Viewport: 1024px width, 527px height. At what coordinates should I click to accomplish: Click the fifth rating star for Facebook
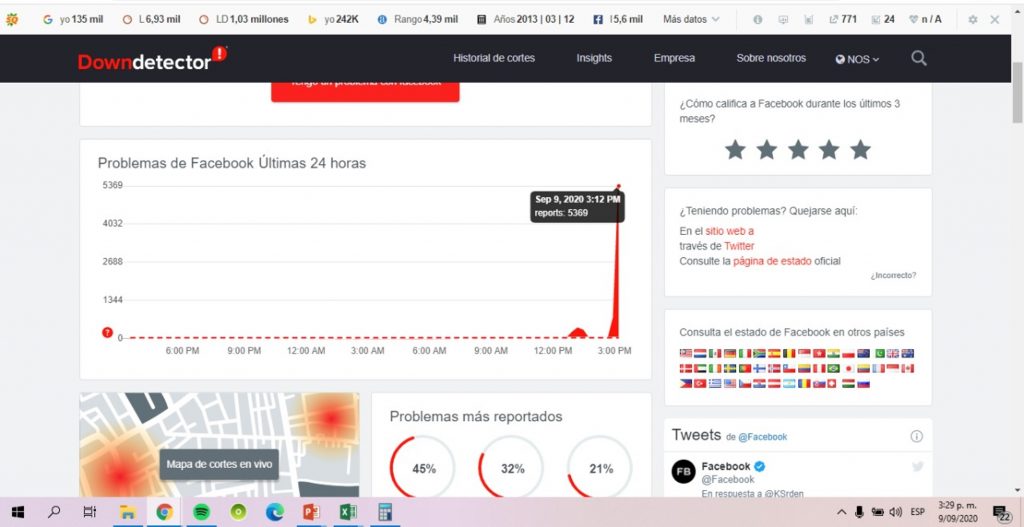click(x=860, y=150)
